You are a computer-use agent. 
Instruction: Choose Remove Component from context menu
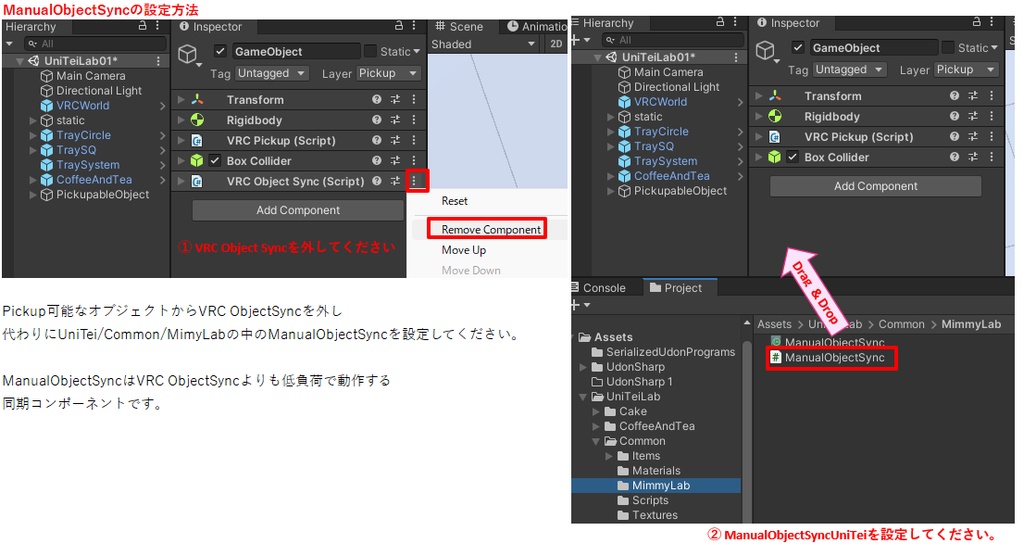[491, 229]
